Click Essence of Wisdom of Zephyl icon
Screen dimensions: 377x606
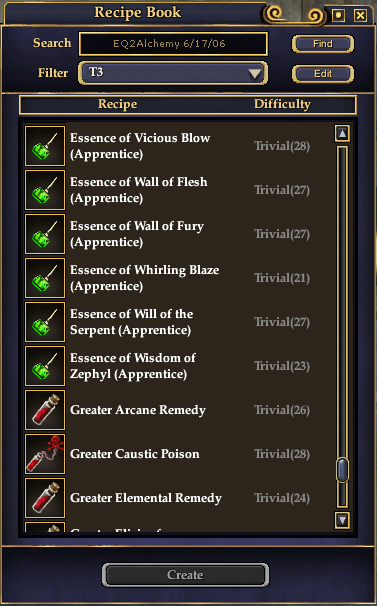45,366
